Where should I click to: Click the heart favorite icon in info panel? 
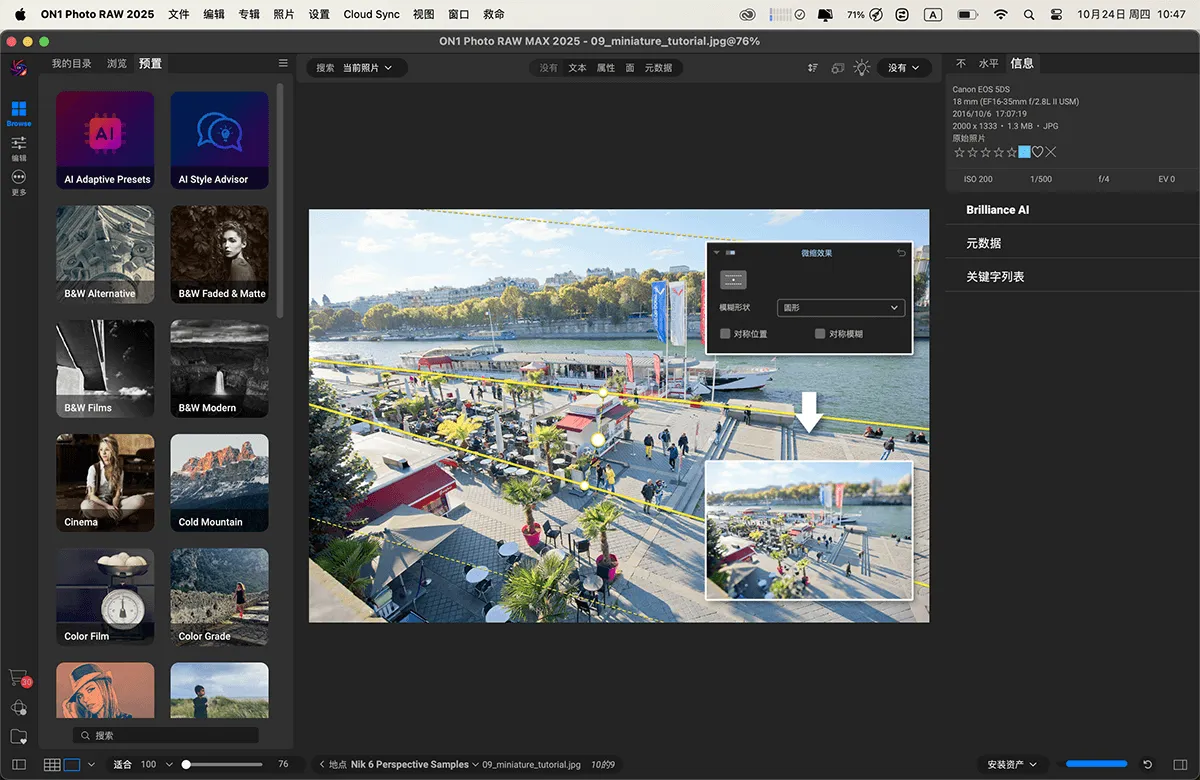(1038, 152)
